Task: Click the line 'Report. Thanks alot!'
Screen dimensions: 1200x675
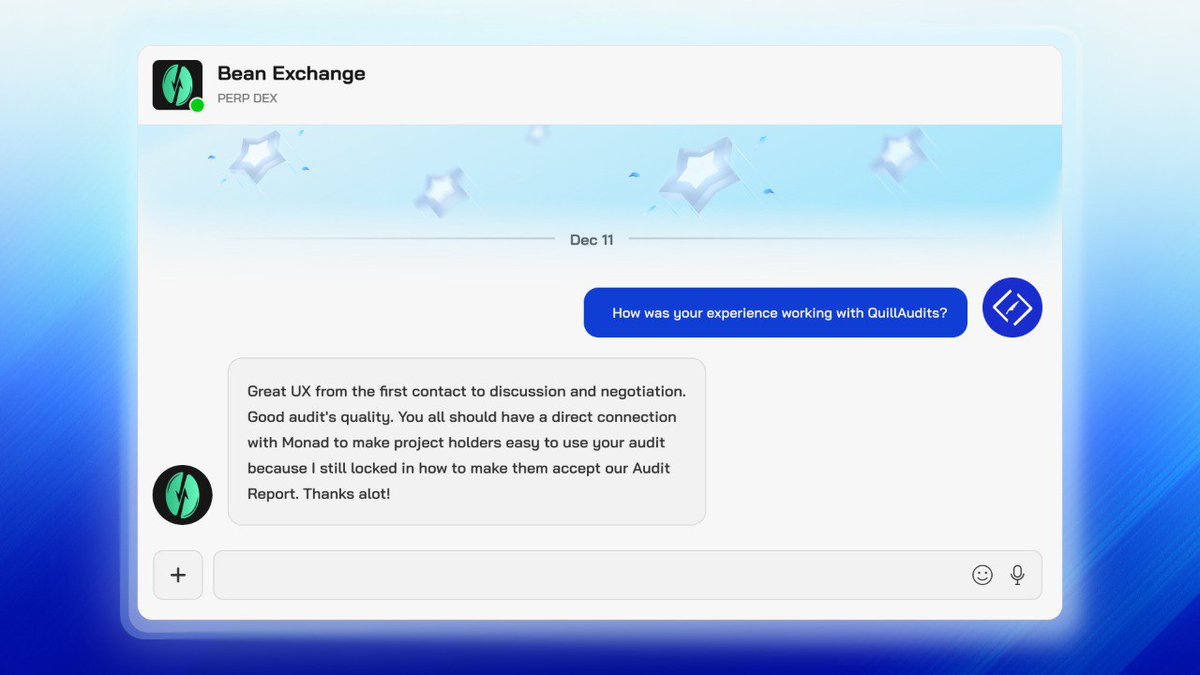Action: tap(318, 494)
